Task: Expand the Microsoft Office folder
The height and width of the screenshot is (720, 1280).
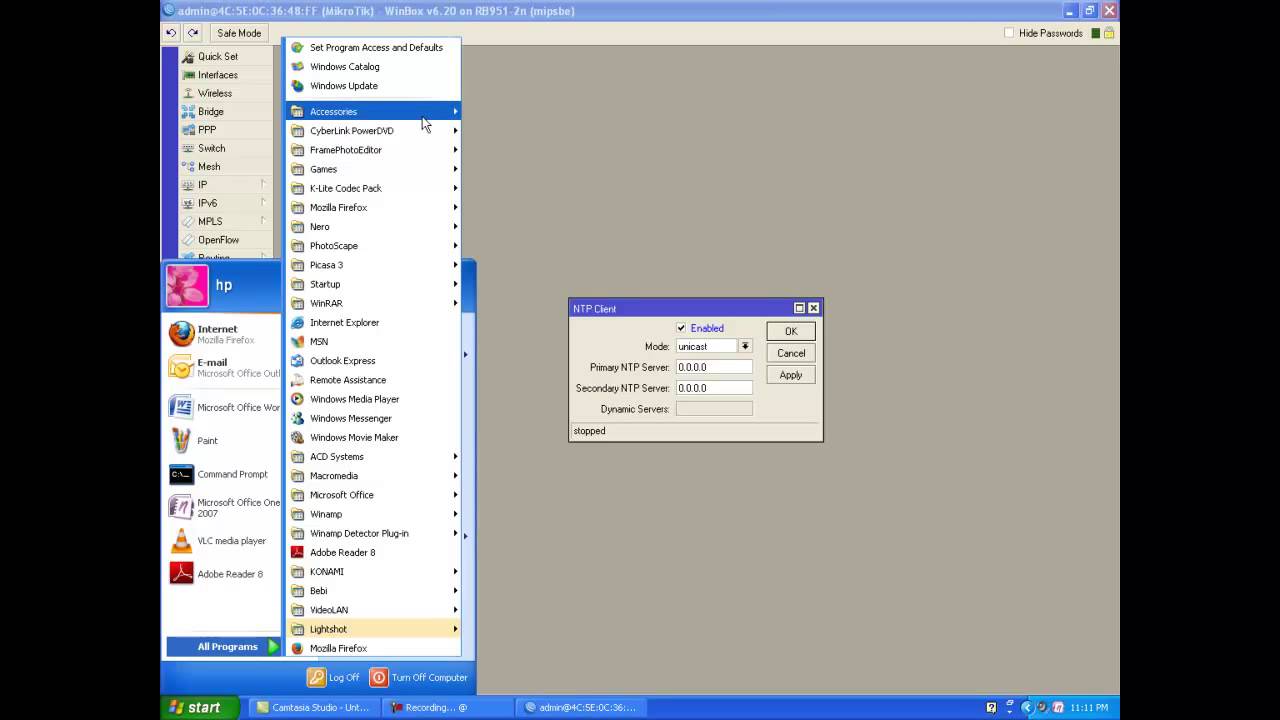Action: coord(373,495)
